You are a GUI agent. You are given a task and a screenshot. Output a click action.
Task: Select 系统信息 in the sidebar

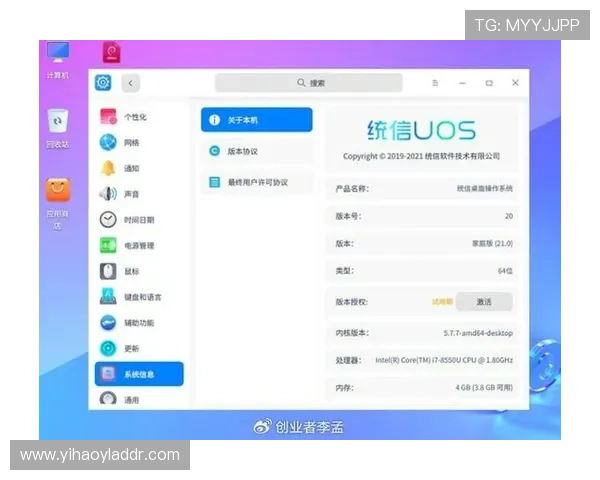pyautogui.click(x=139, y=374)
